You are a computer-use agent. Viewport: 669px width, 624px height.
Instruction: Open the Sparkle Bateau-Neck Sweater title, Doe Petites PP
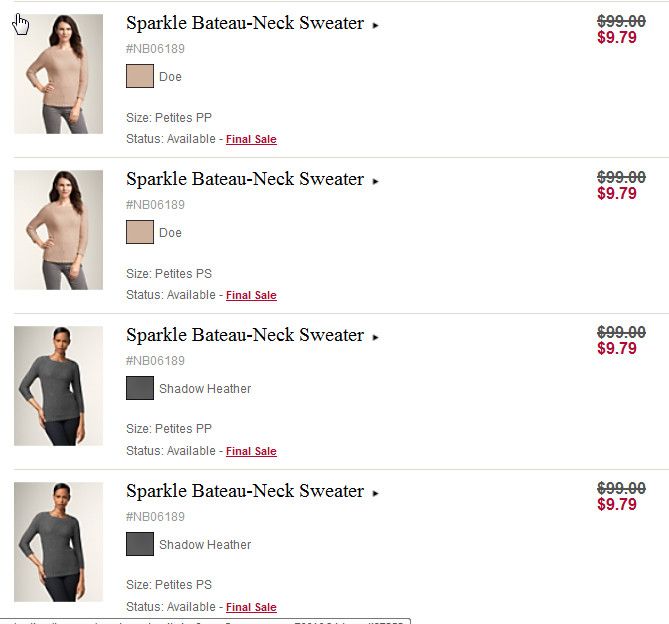(244, 23)
